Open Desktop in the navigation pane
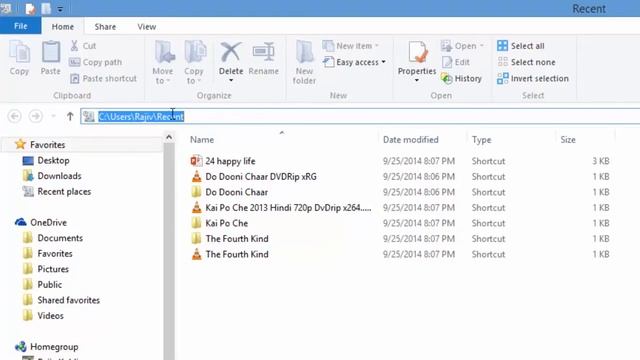 pyautogui.click(x=46, y=160)
